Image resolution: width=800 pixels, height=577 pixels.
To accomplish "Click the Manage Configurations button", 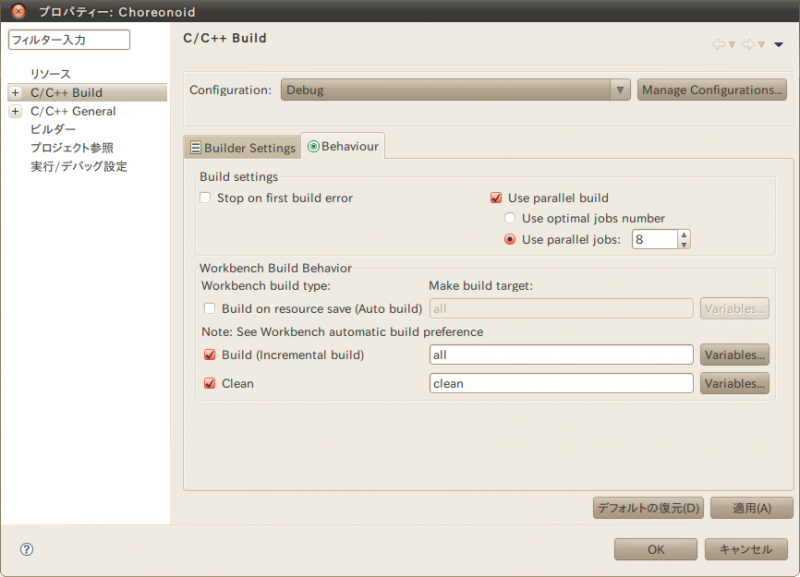I will click(x=712, y=90).
